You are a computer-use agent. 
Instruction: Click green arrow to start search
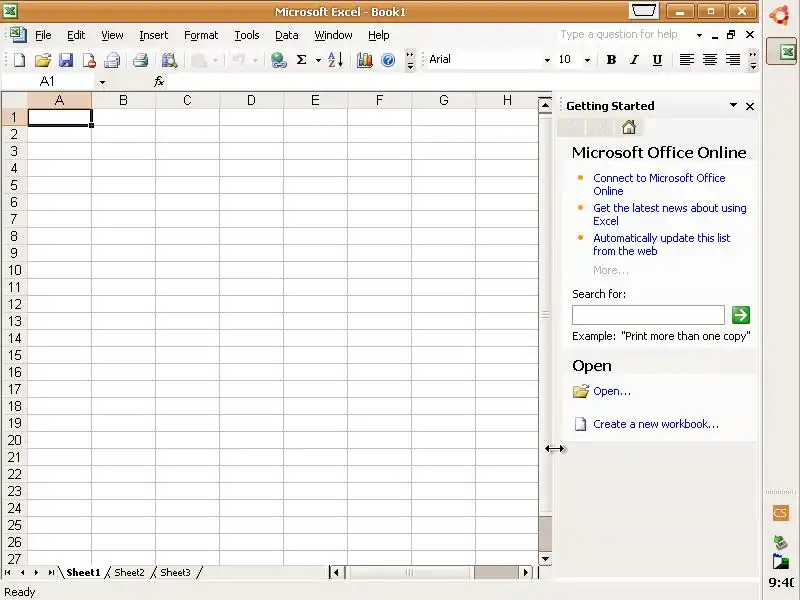coord(740,315)
